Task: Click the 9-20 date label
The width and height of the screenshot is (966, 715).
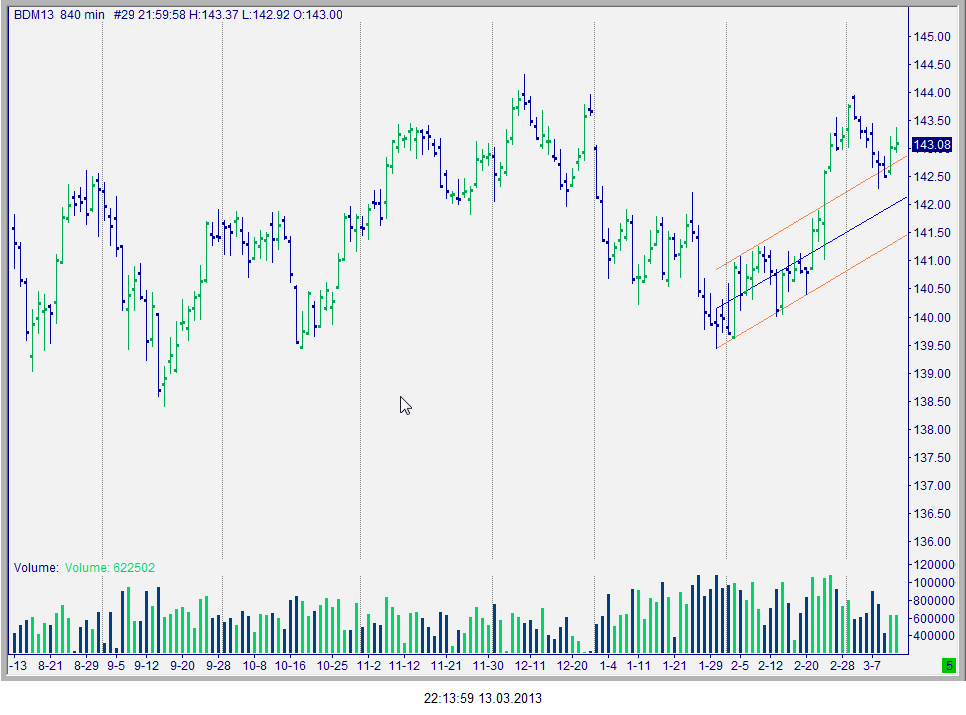Action: 182,666
